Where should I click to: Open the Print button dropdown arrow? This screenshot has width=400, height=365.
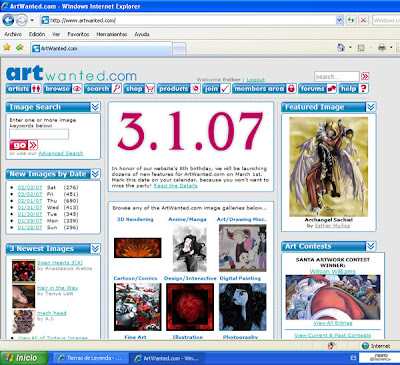click(391, 48)
